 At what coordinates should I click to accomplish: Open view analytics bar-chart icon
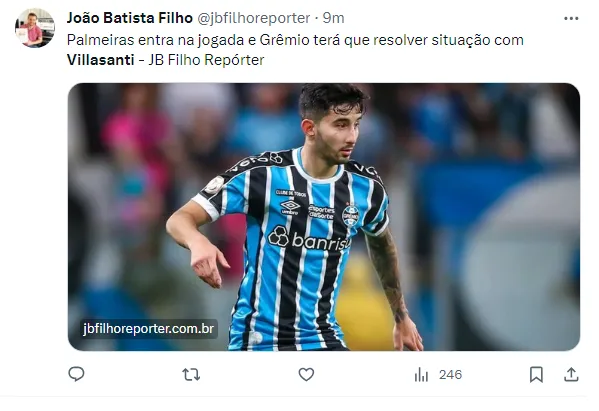click(x=421, y=374)
